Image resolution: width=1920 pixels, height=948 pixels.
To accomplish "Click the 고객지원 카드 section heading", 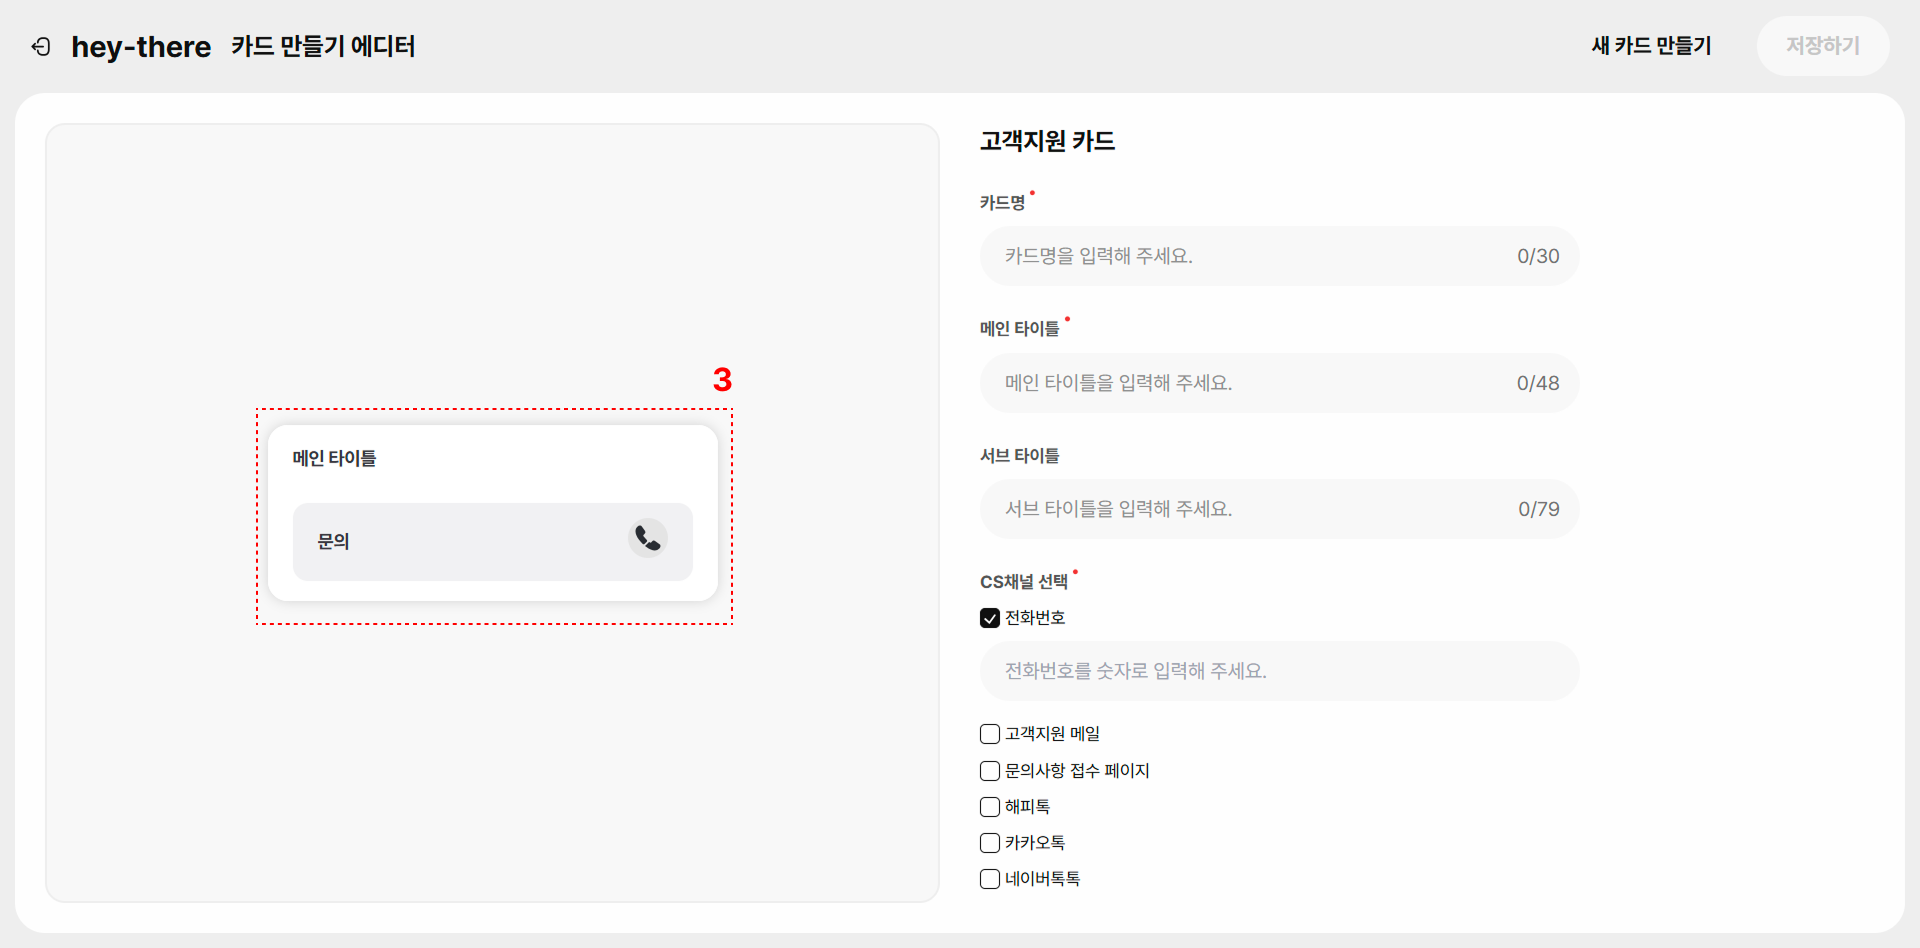I will pyautogui.click(x=1047, y=141).
